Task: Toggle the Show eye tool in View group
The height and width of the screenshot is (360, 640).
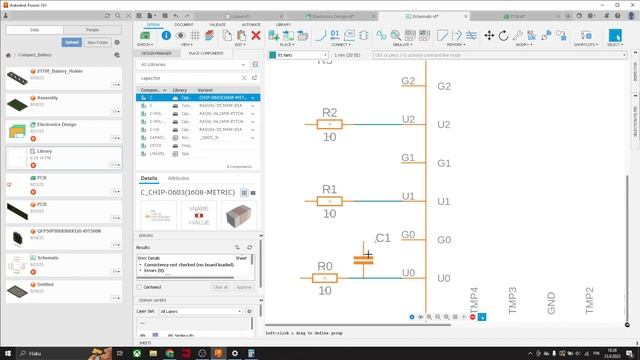Action: point(180,36)
